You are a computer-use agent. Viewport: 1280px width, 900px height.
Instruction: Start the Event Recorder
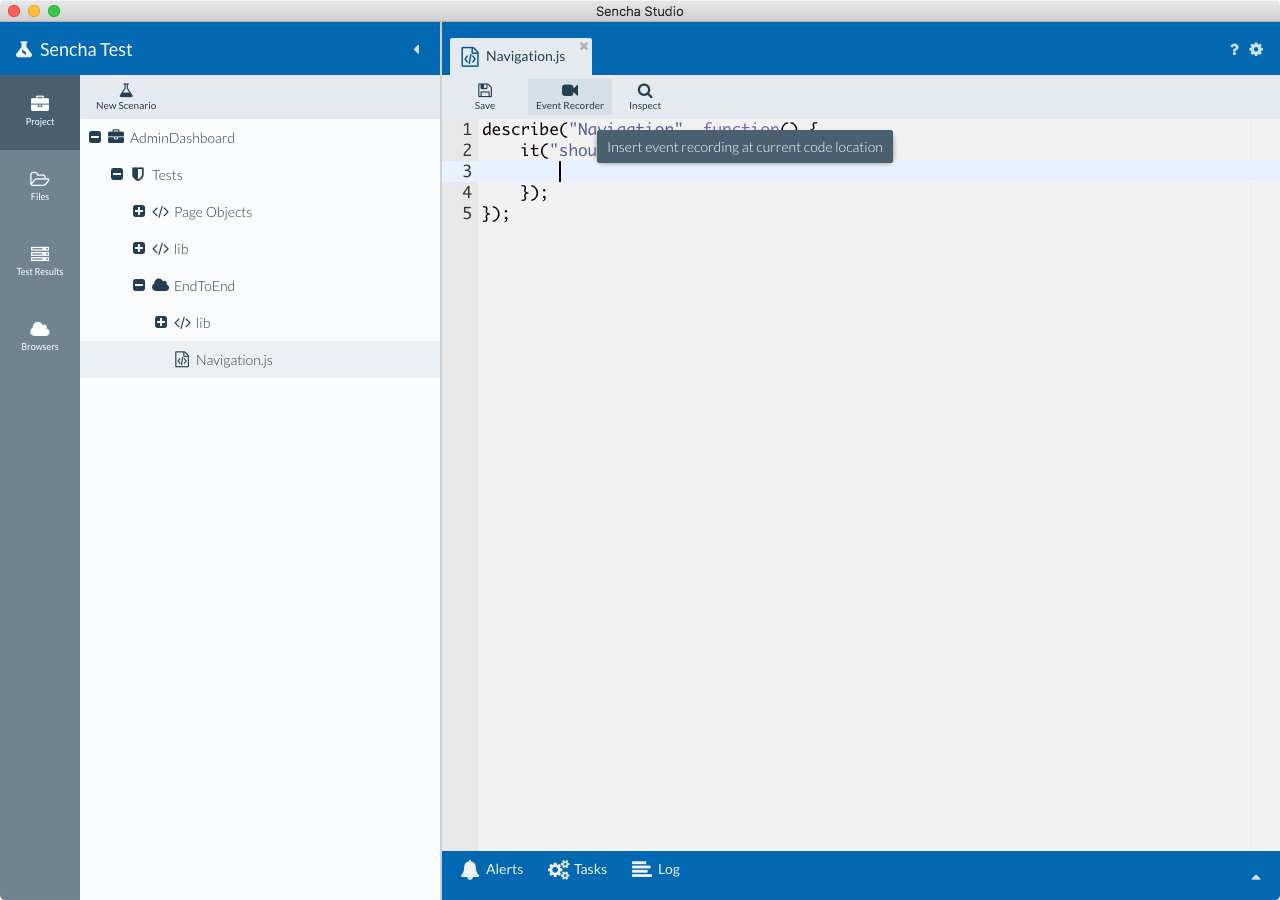tap(570, 97)
